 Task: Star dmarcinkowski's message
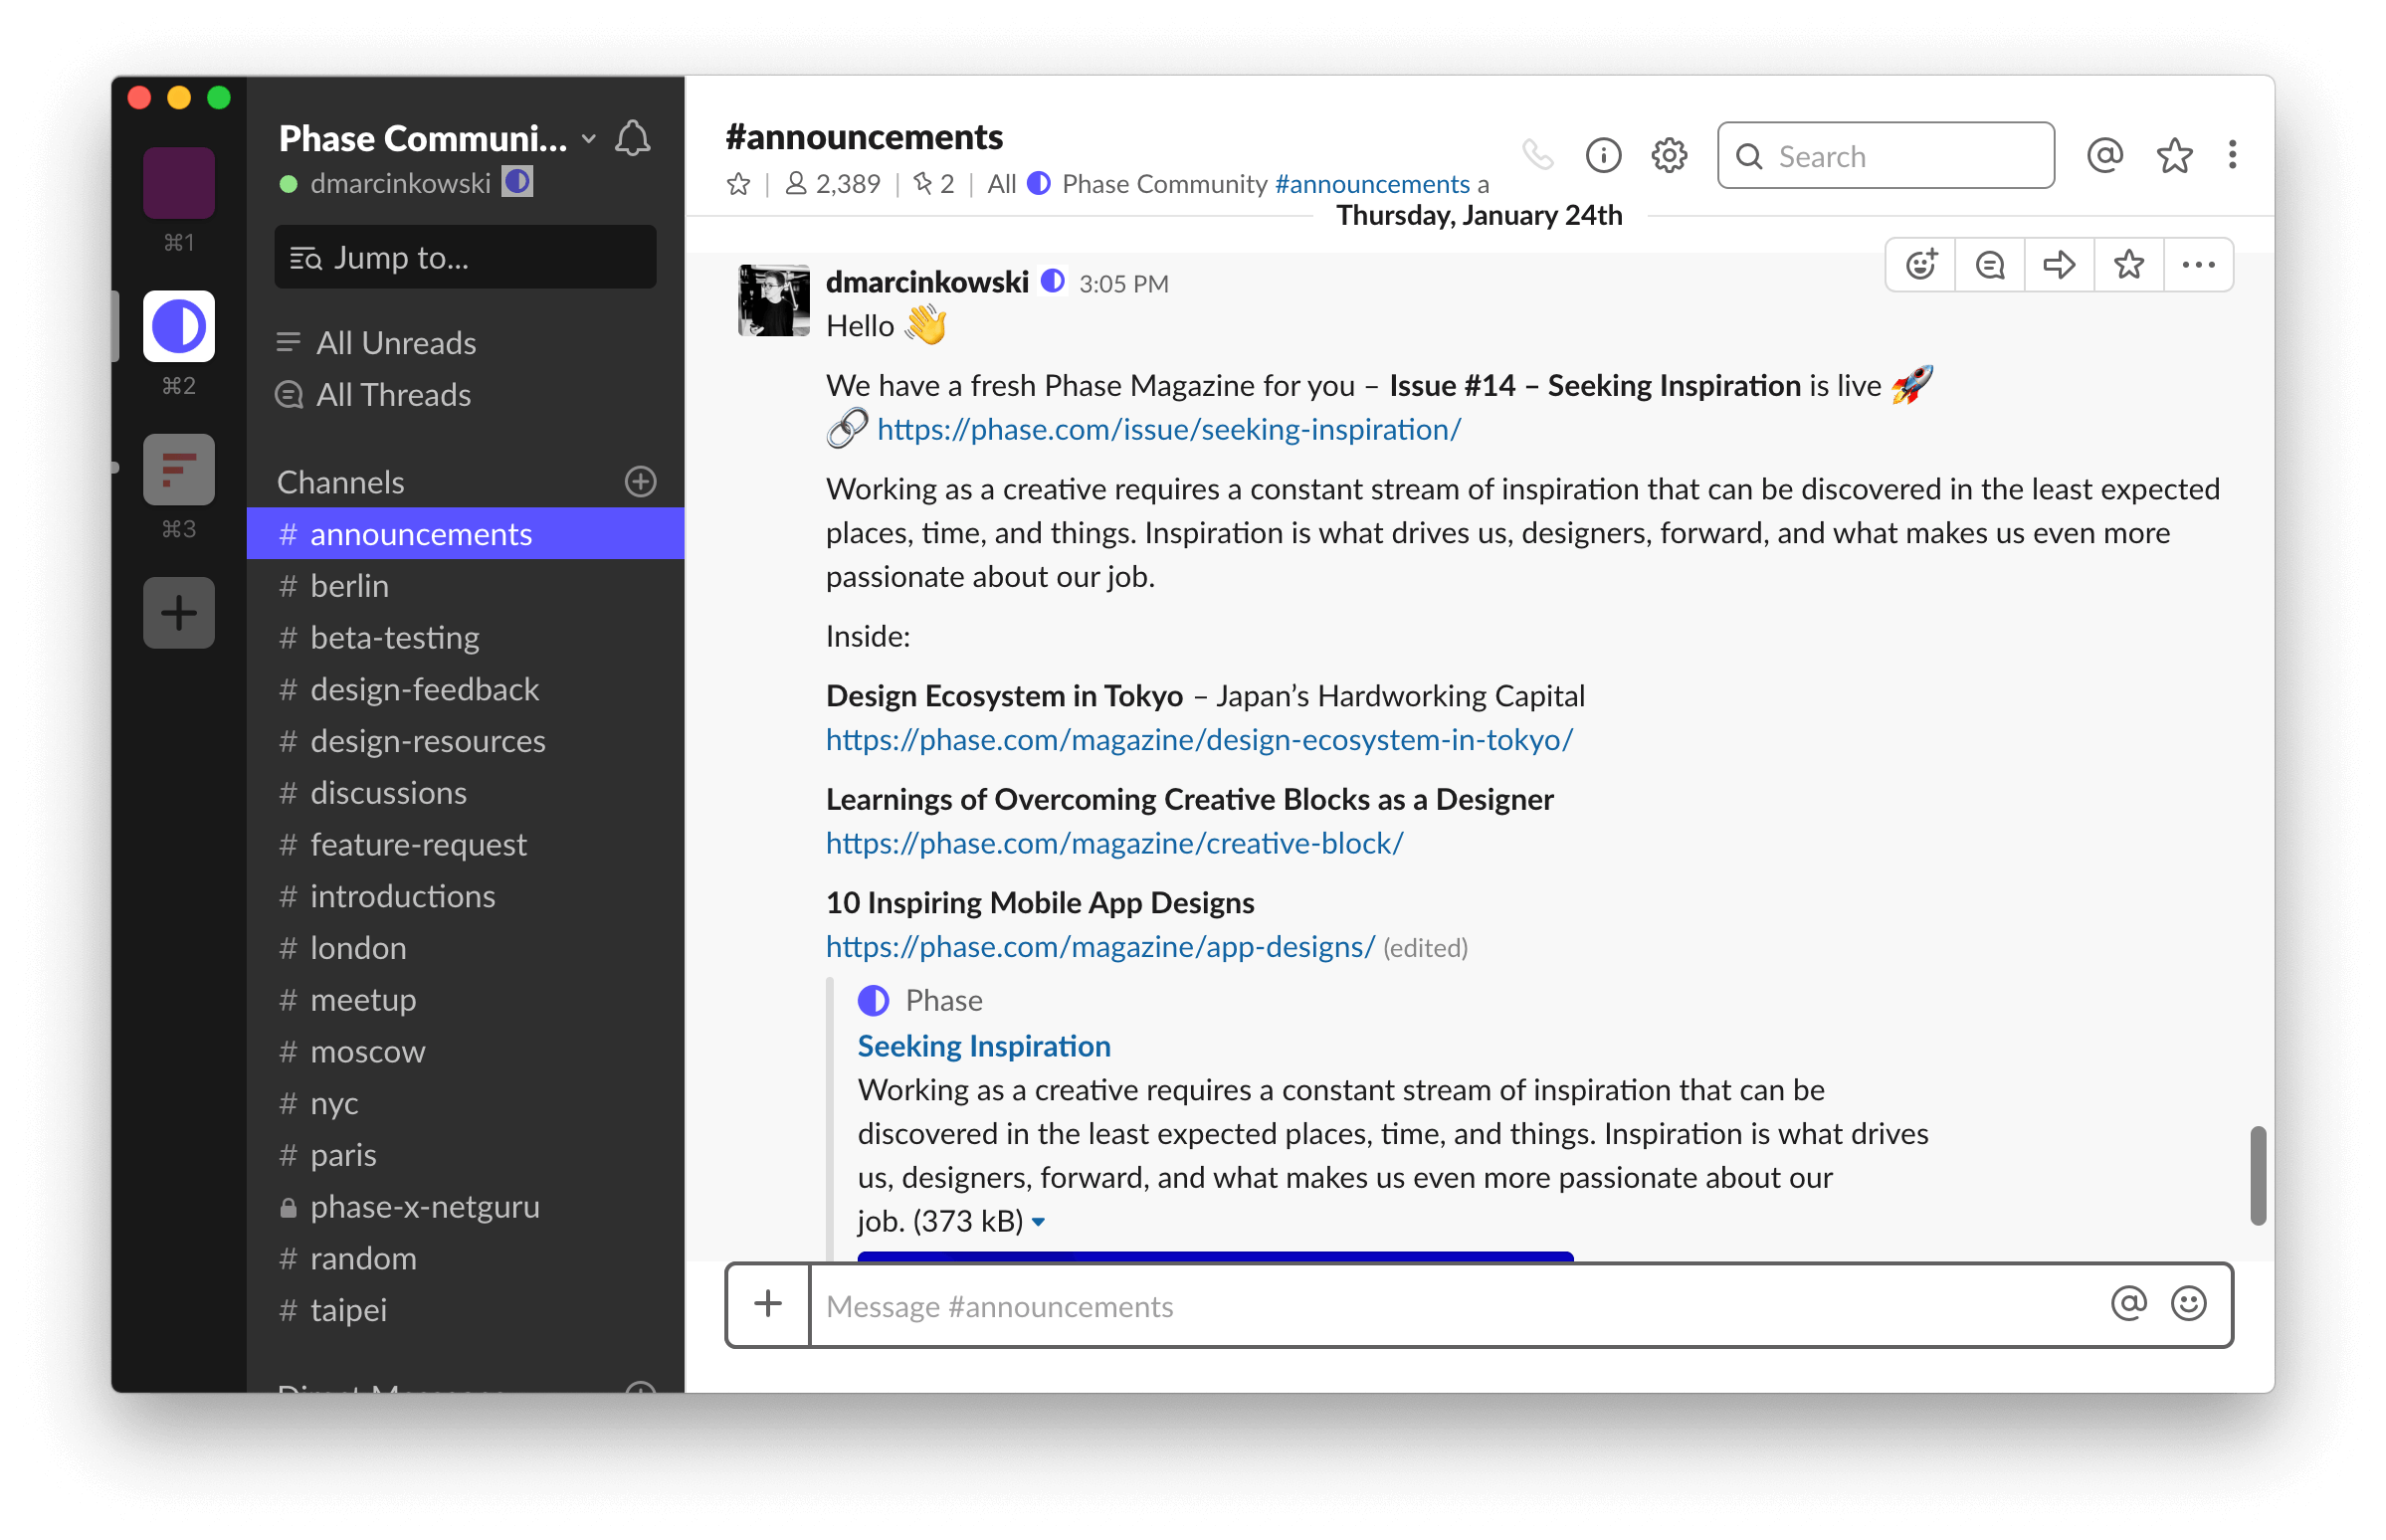click(2129, 264)
